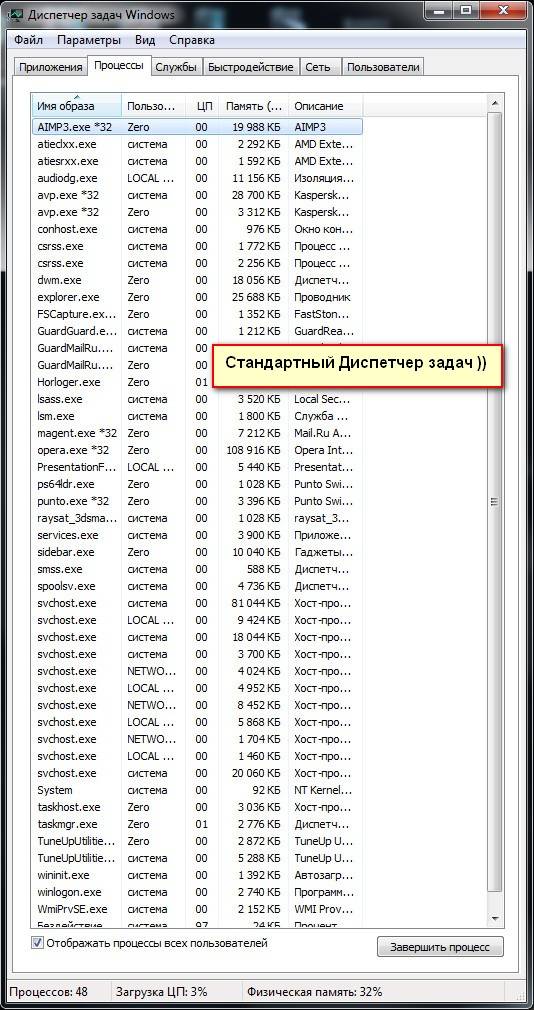Select the lsass.exe process
Viewport: 534px width, 1010px height.
197,399
